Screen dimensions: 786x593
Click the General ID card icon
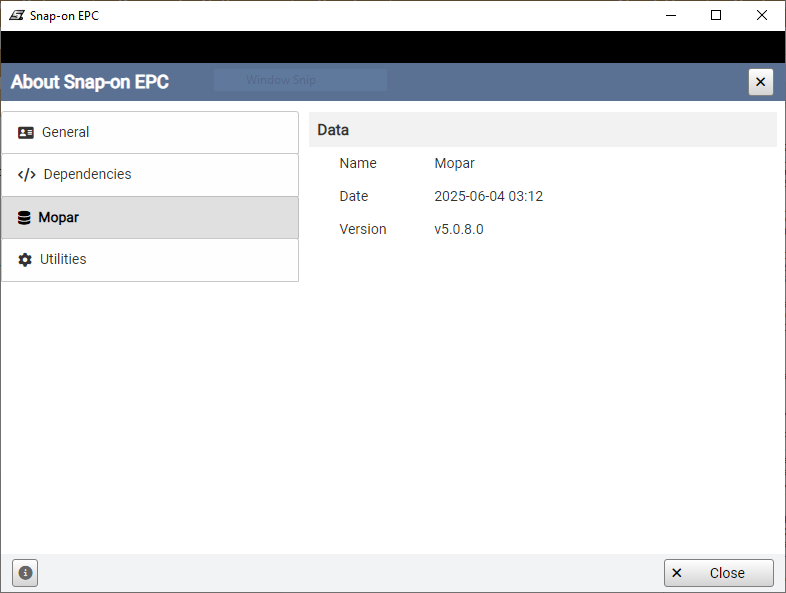[26, 132]
